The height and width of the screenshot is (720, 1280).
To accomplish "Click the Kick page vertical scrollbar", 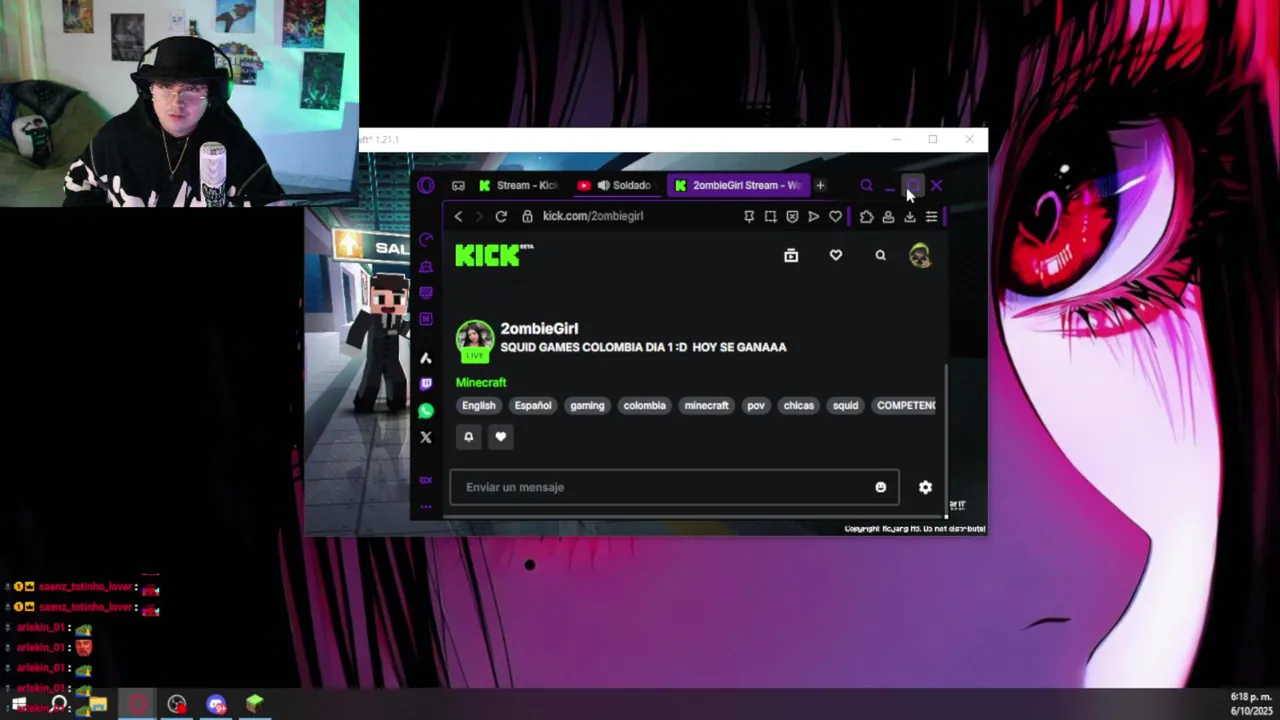I will (x=945, y=440).
